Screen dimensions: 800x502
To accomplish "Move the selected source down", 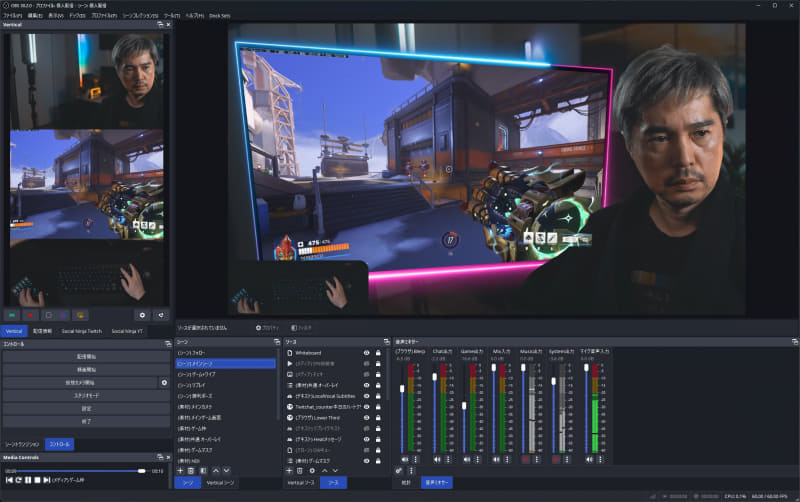I will click(335, 470).
